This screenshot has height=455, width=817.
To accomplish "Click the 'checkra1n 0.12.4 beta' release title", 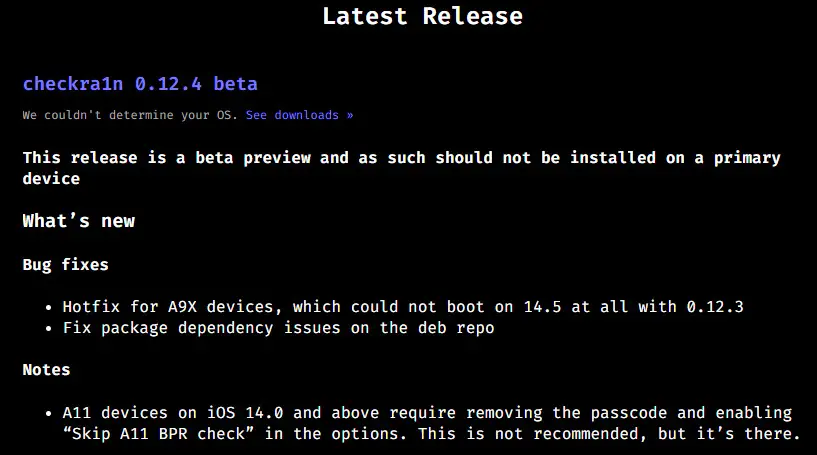I will coord(140,84).
